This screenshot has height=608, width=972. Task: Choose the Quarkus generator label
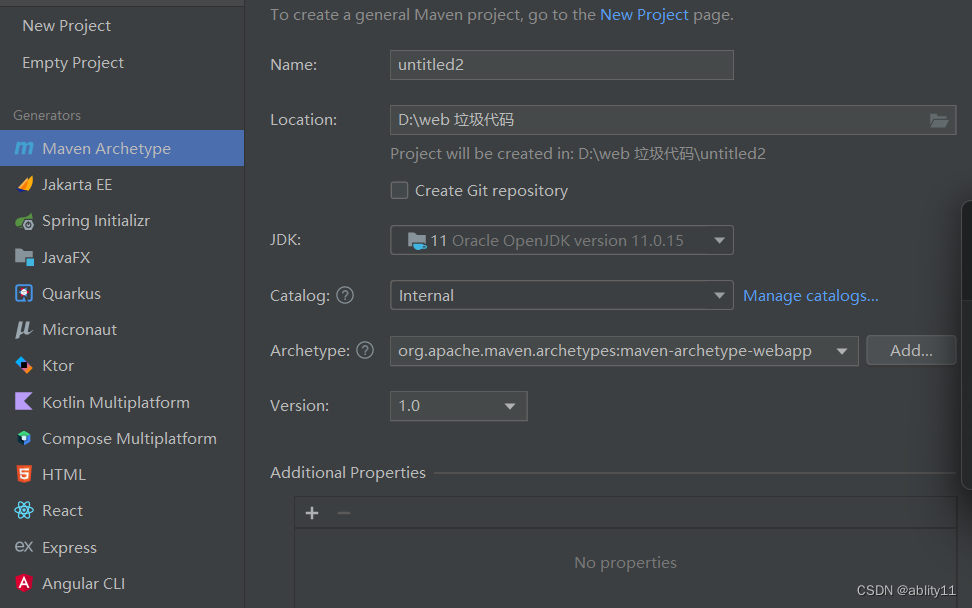tap(71, 293)
